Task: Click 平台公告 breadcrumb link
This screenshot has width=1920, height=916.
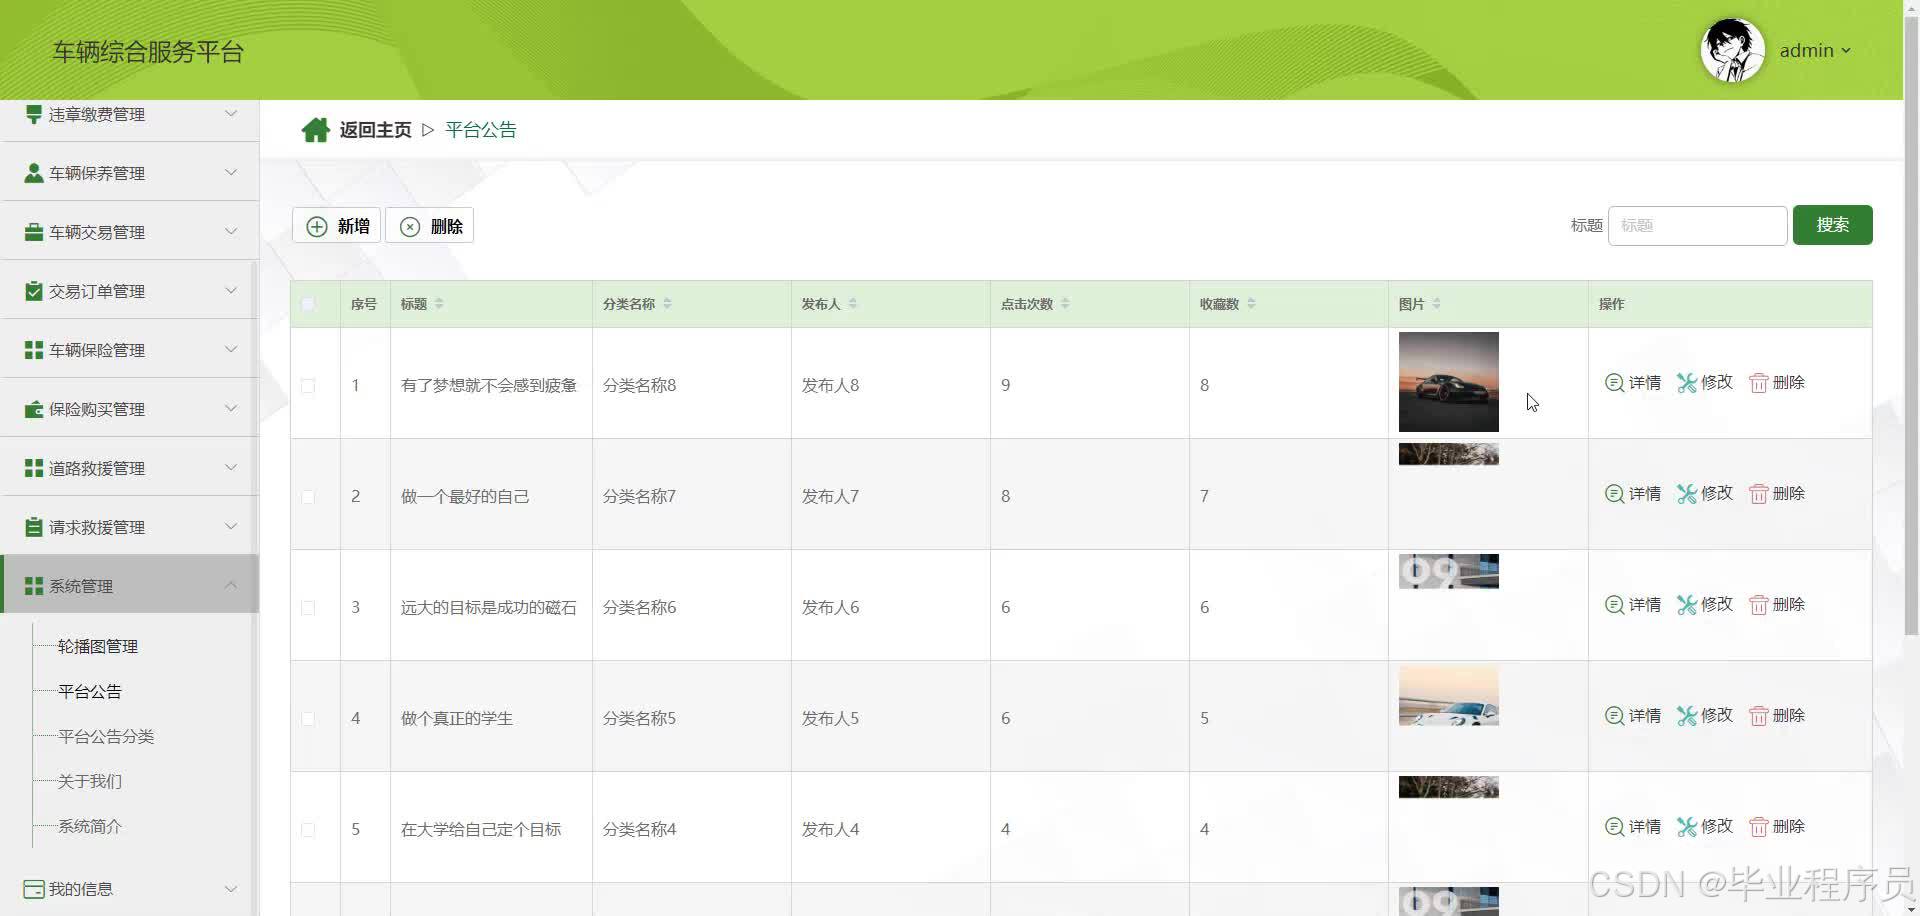Action: 481,130
